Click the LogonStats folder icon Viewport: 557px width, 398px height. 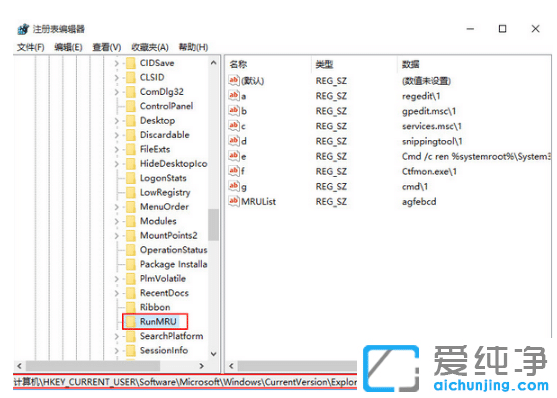tap(131, 178)
